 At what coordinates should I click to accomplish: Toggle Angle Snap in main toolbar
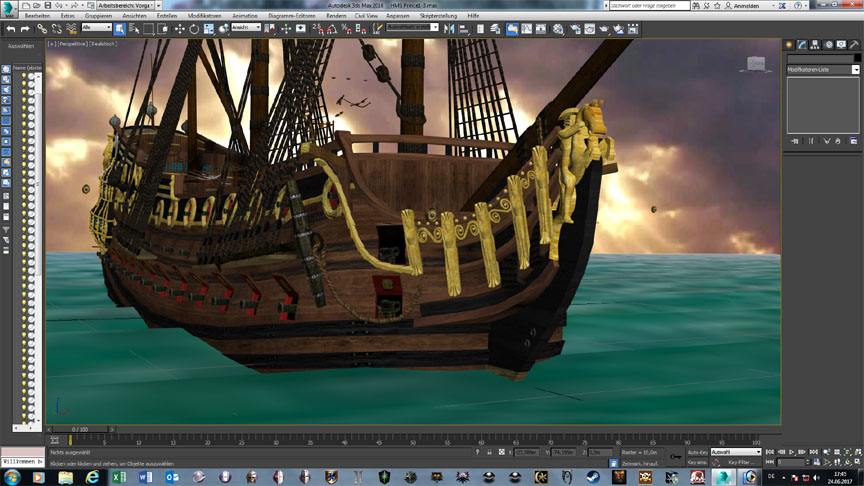332,29
